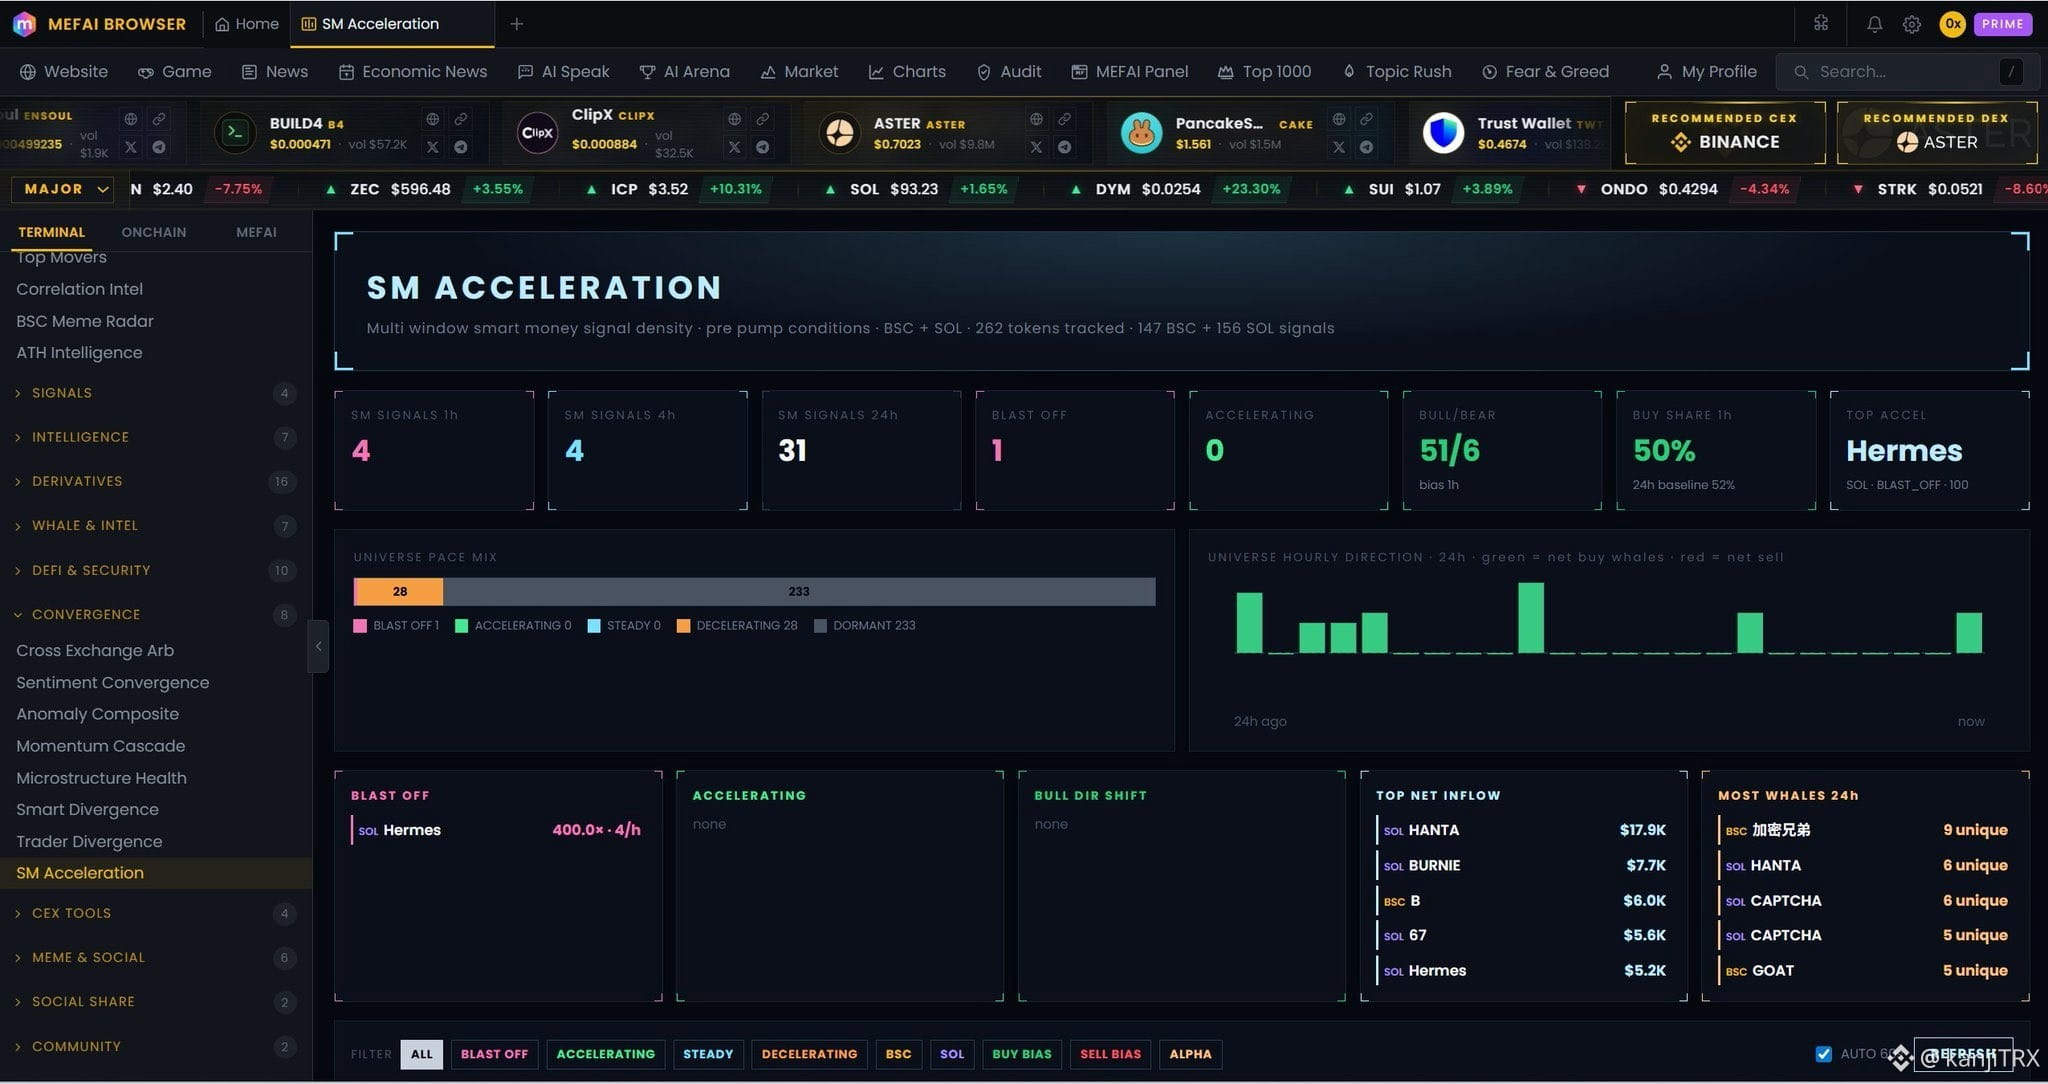Toggle the AUTO refresh checkbox
The height and width of the screenshot is (1084, 2048).
point(1823,1054)
